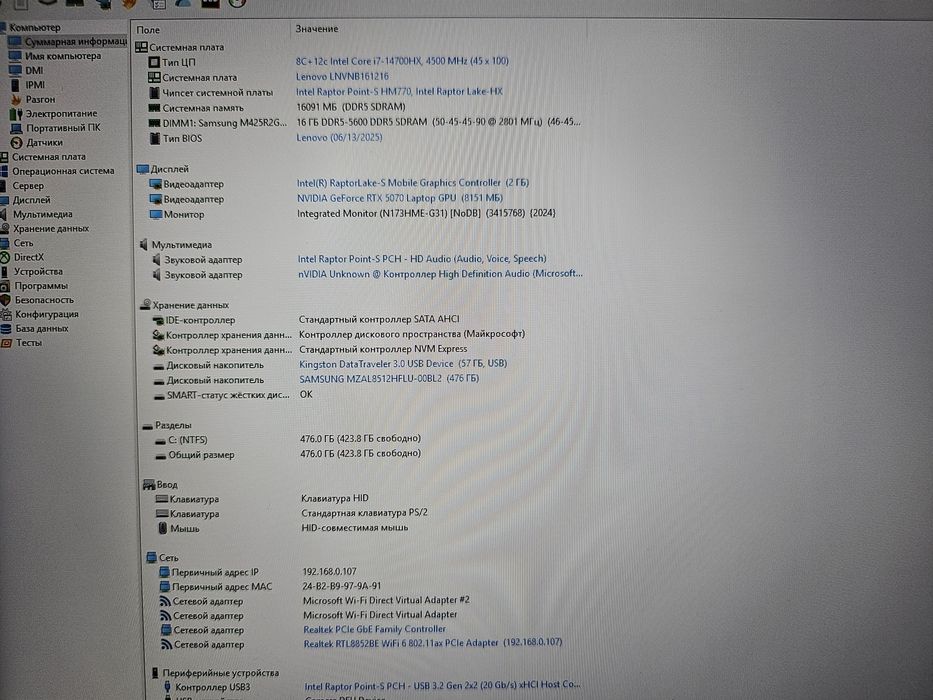Open Имя компьютера in the sidebar
Image resolution: width=933 pixels, height=700 pixels.
coord(55,56)
